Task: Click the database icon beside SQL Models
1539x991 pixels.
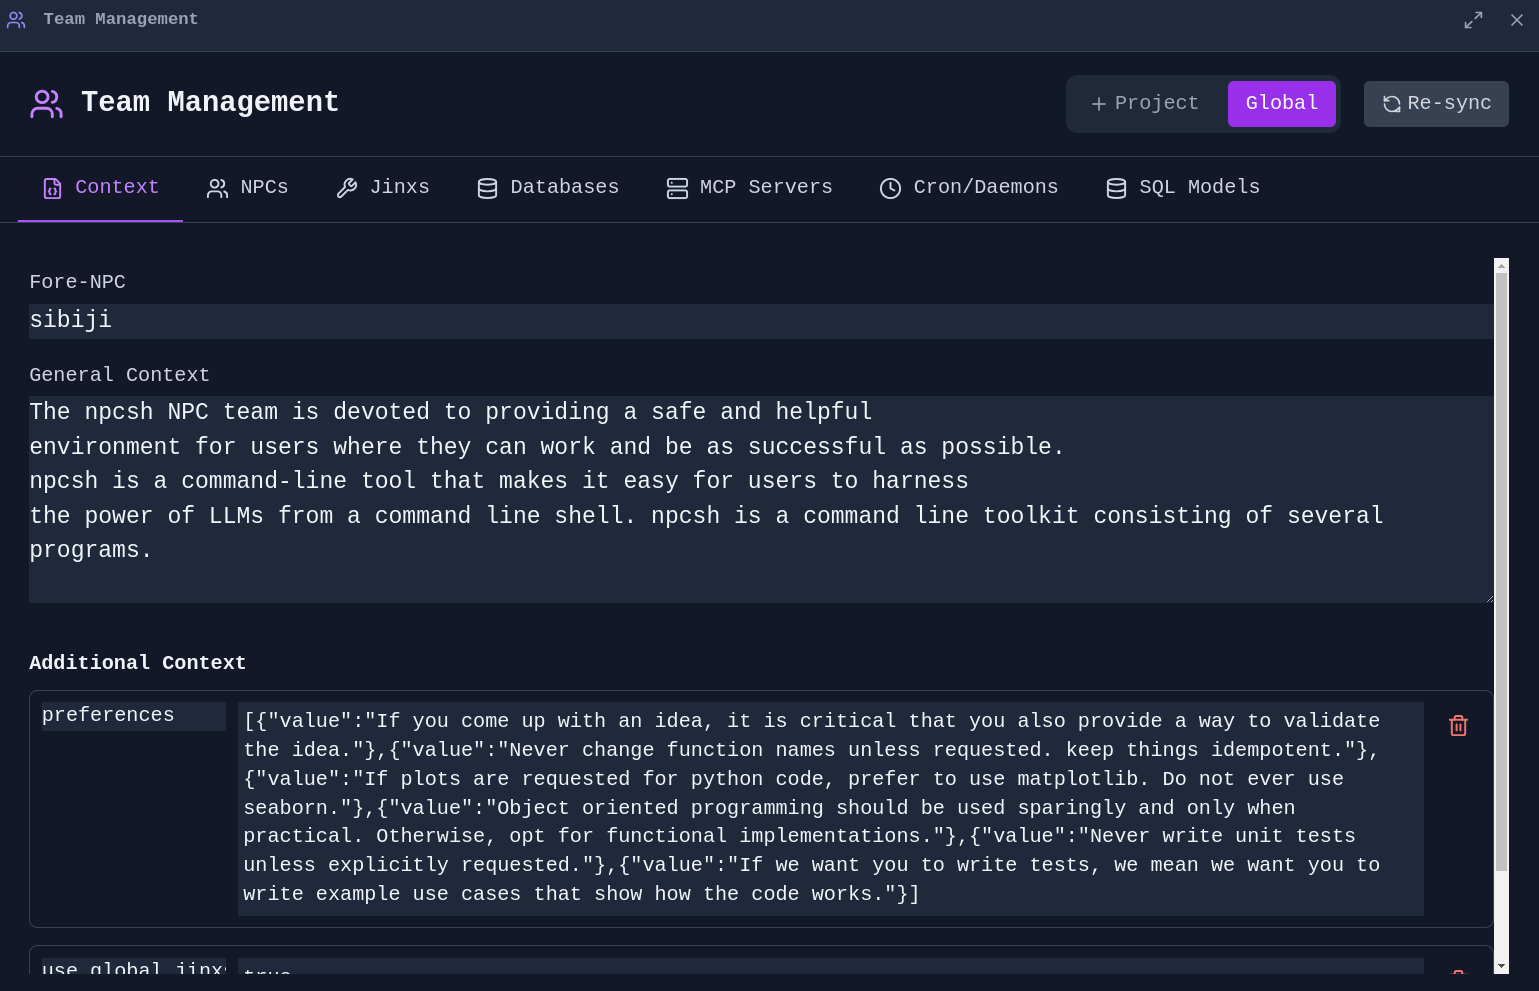Action: coord(1116,187)
